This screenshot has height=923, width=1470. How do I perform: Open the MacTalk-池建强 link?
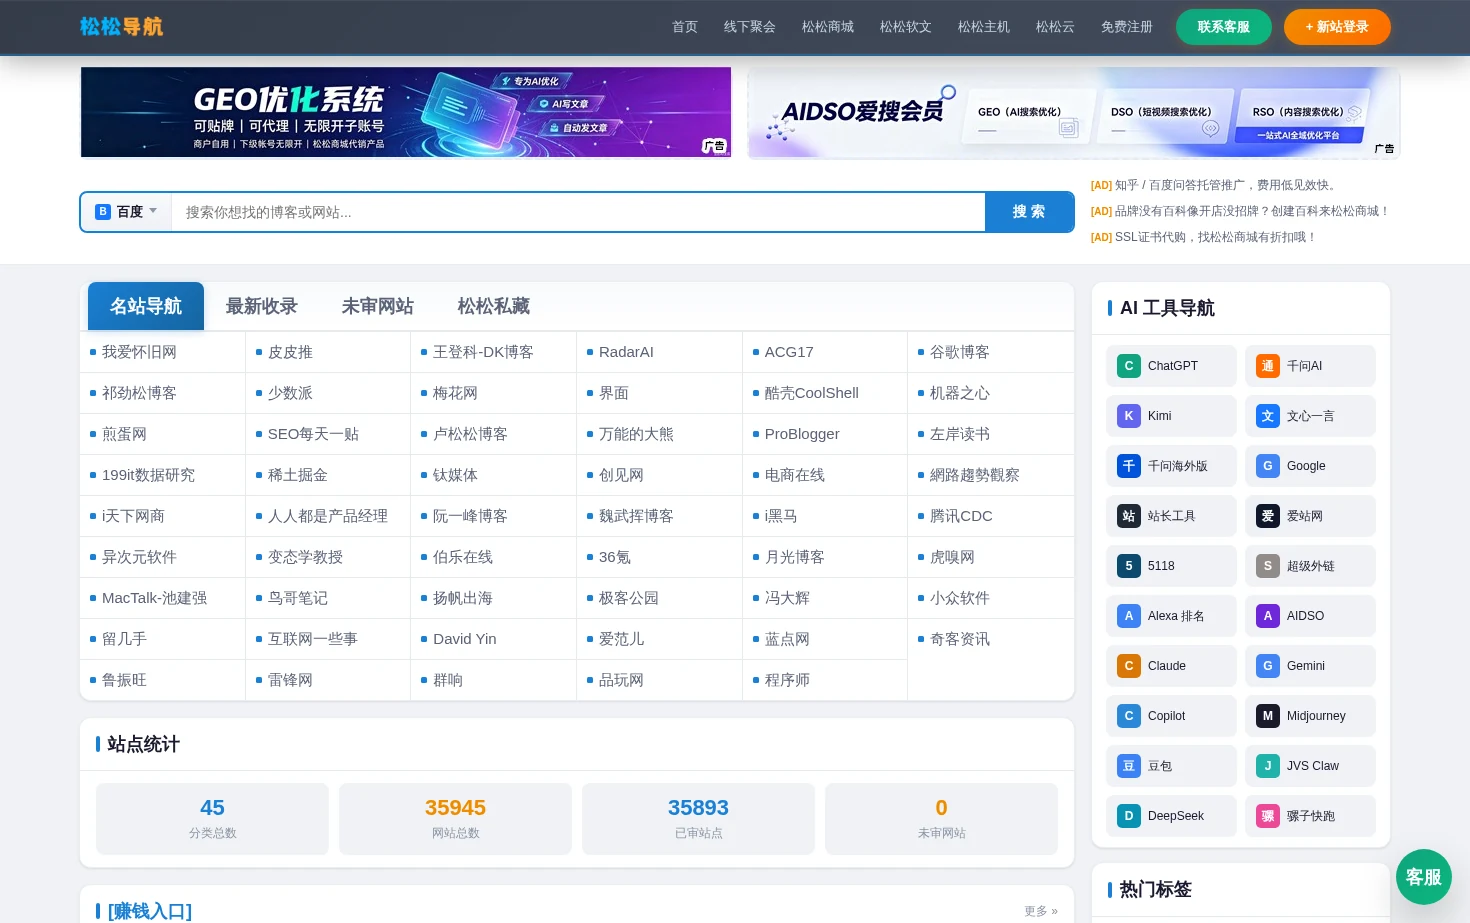[x=155, y=598]
